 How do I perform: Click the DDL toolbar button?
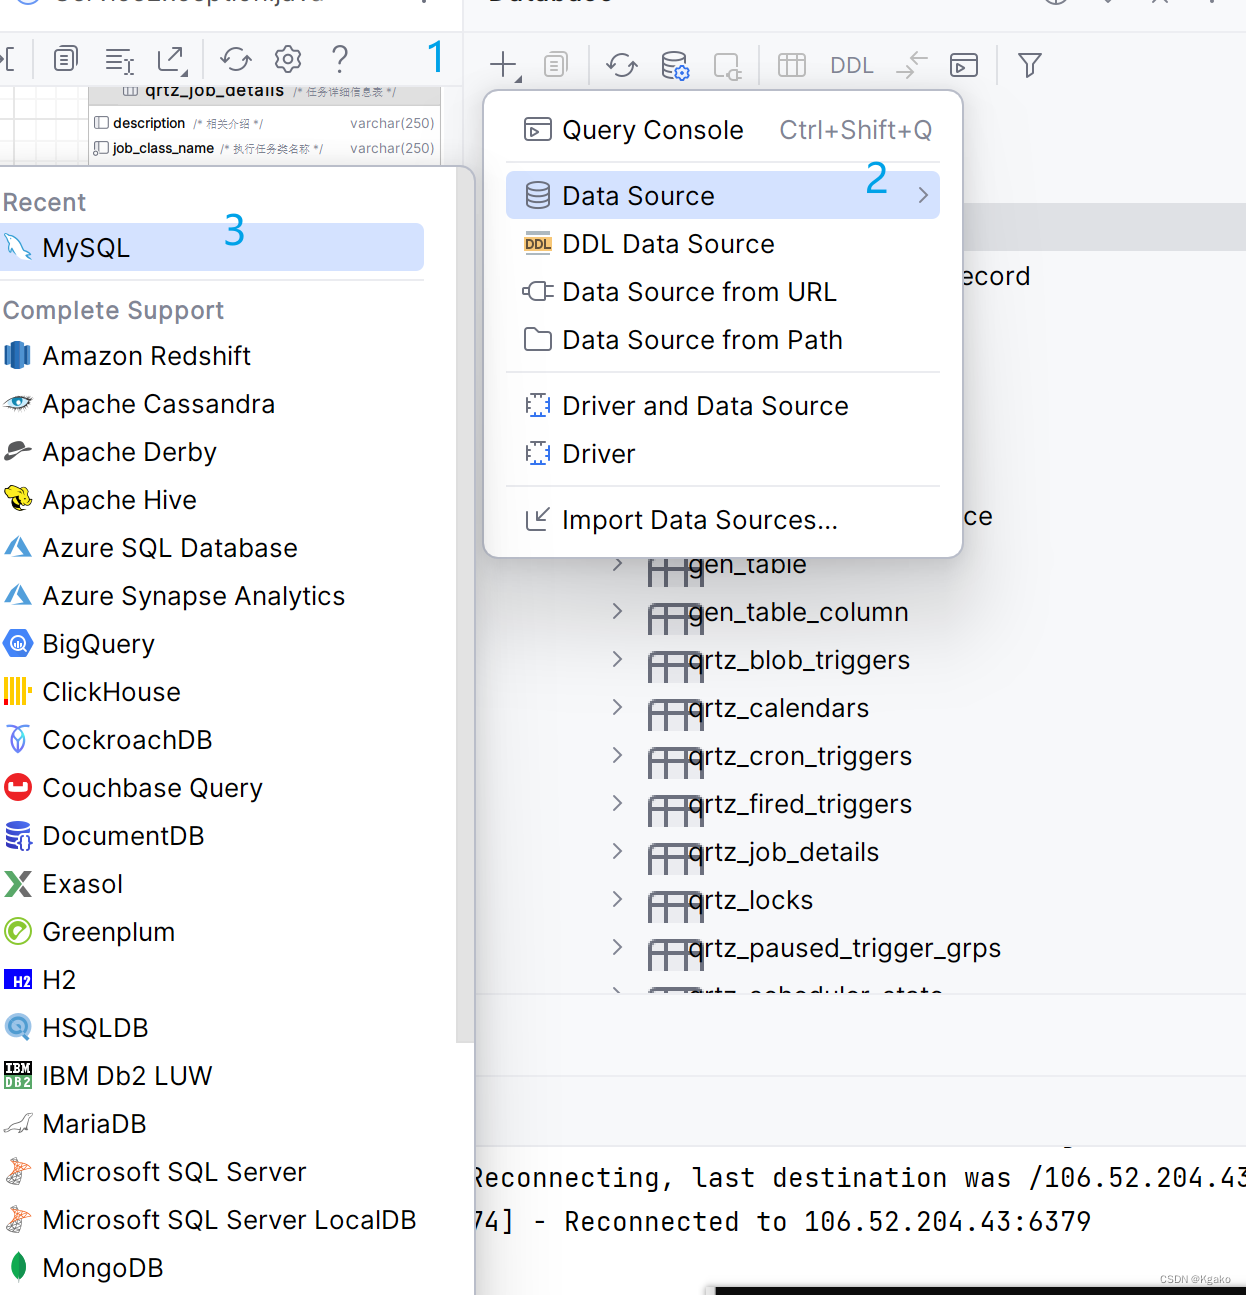851,65
